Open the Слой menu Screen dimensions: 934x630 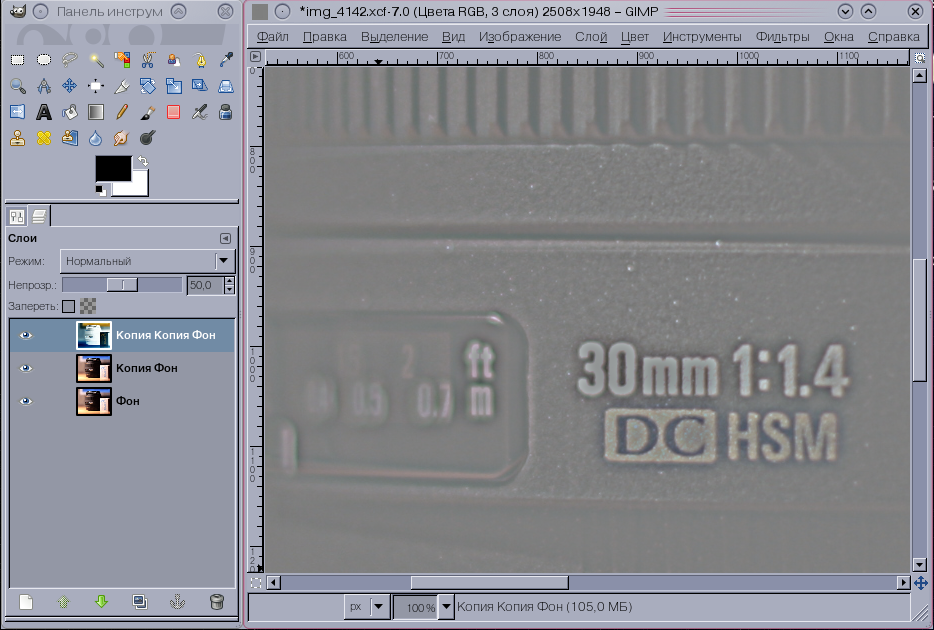[x=591, y=37]
